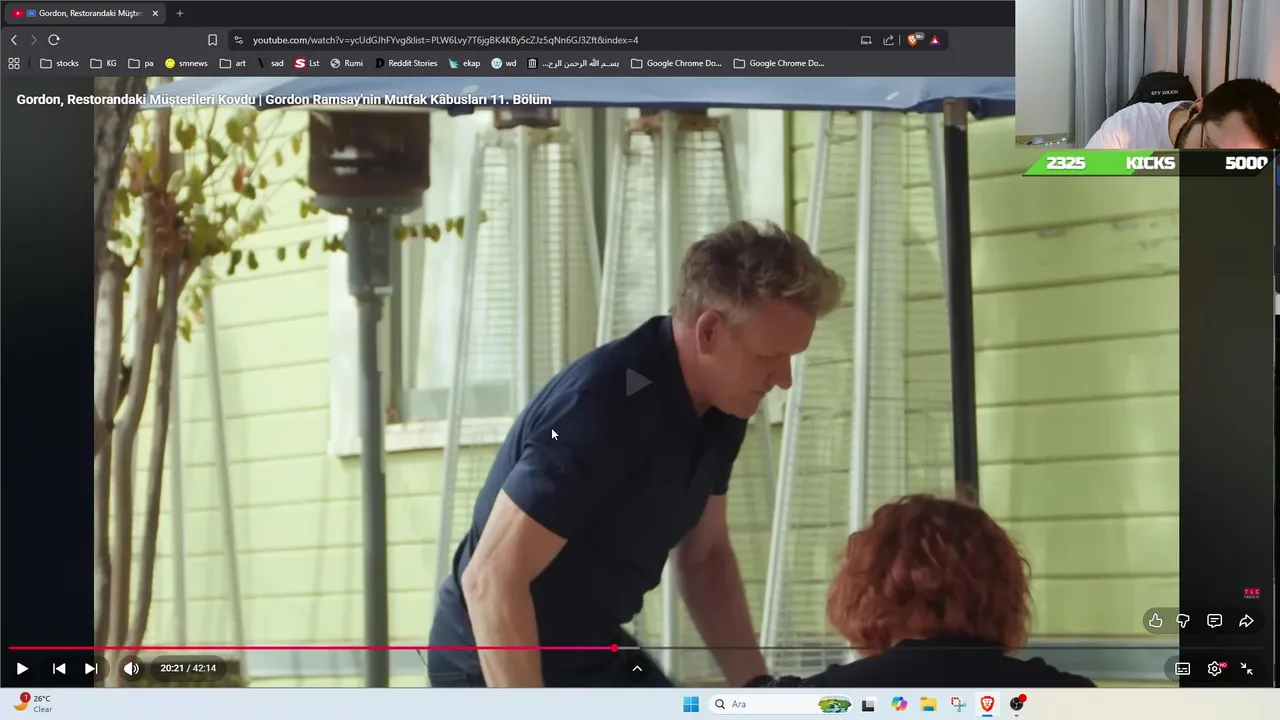Open cast/picture-in-picture icon in address bar
The width and height of the screenshot is (1280, 720).
866,40
